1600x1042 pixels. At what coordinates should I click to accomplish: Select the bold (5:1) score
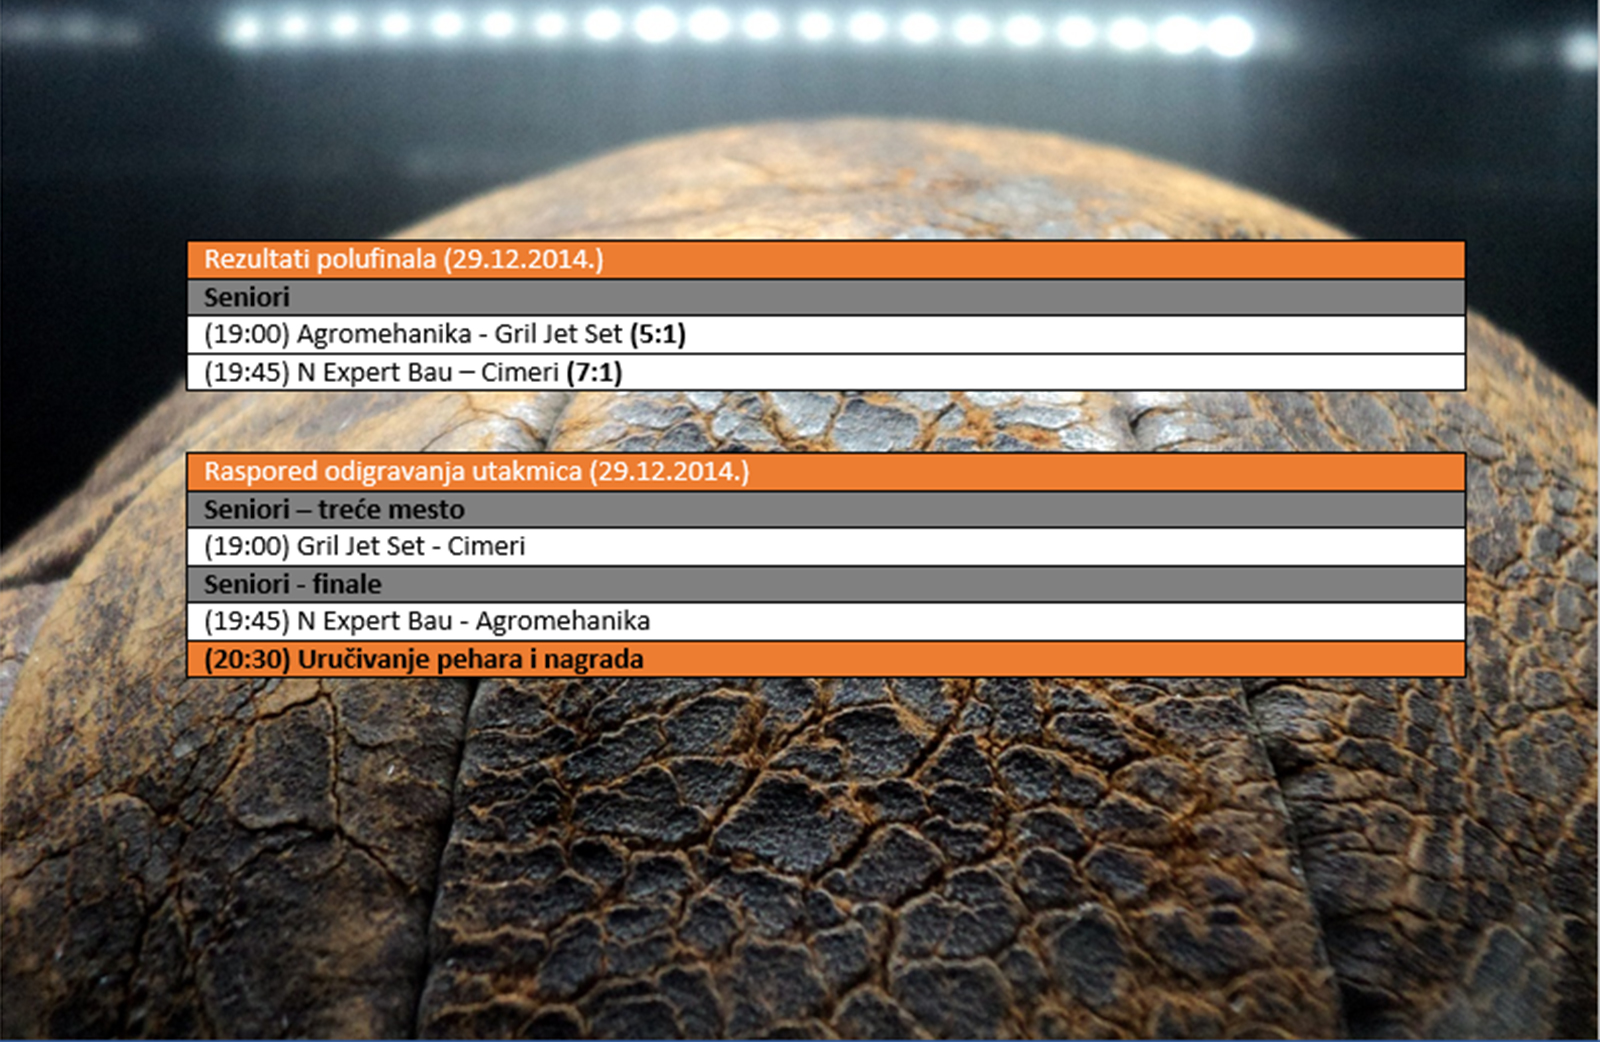click(x=658, y=334)
